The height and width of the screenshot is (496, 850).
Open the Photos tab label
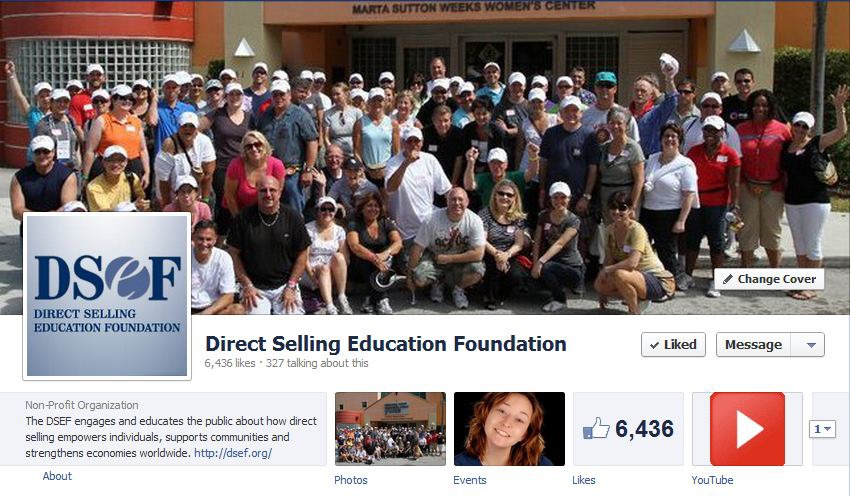[351, 480]
